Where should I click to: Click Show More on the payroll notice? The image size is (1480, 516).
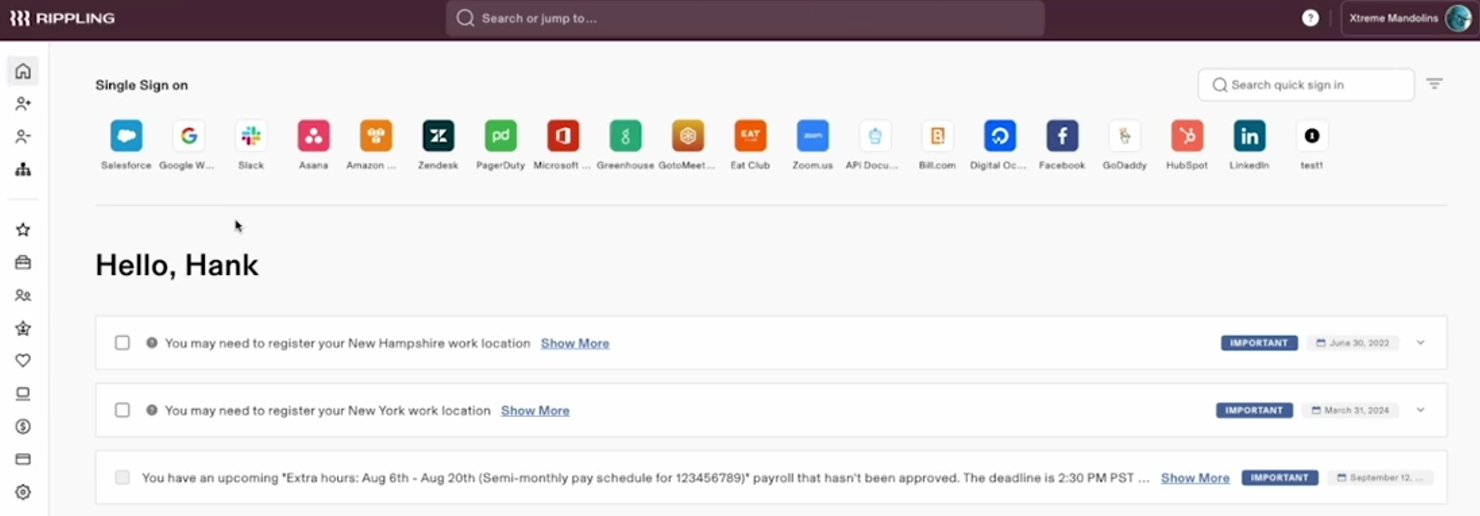coord(1195,478)
